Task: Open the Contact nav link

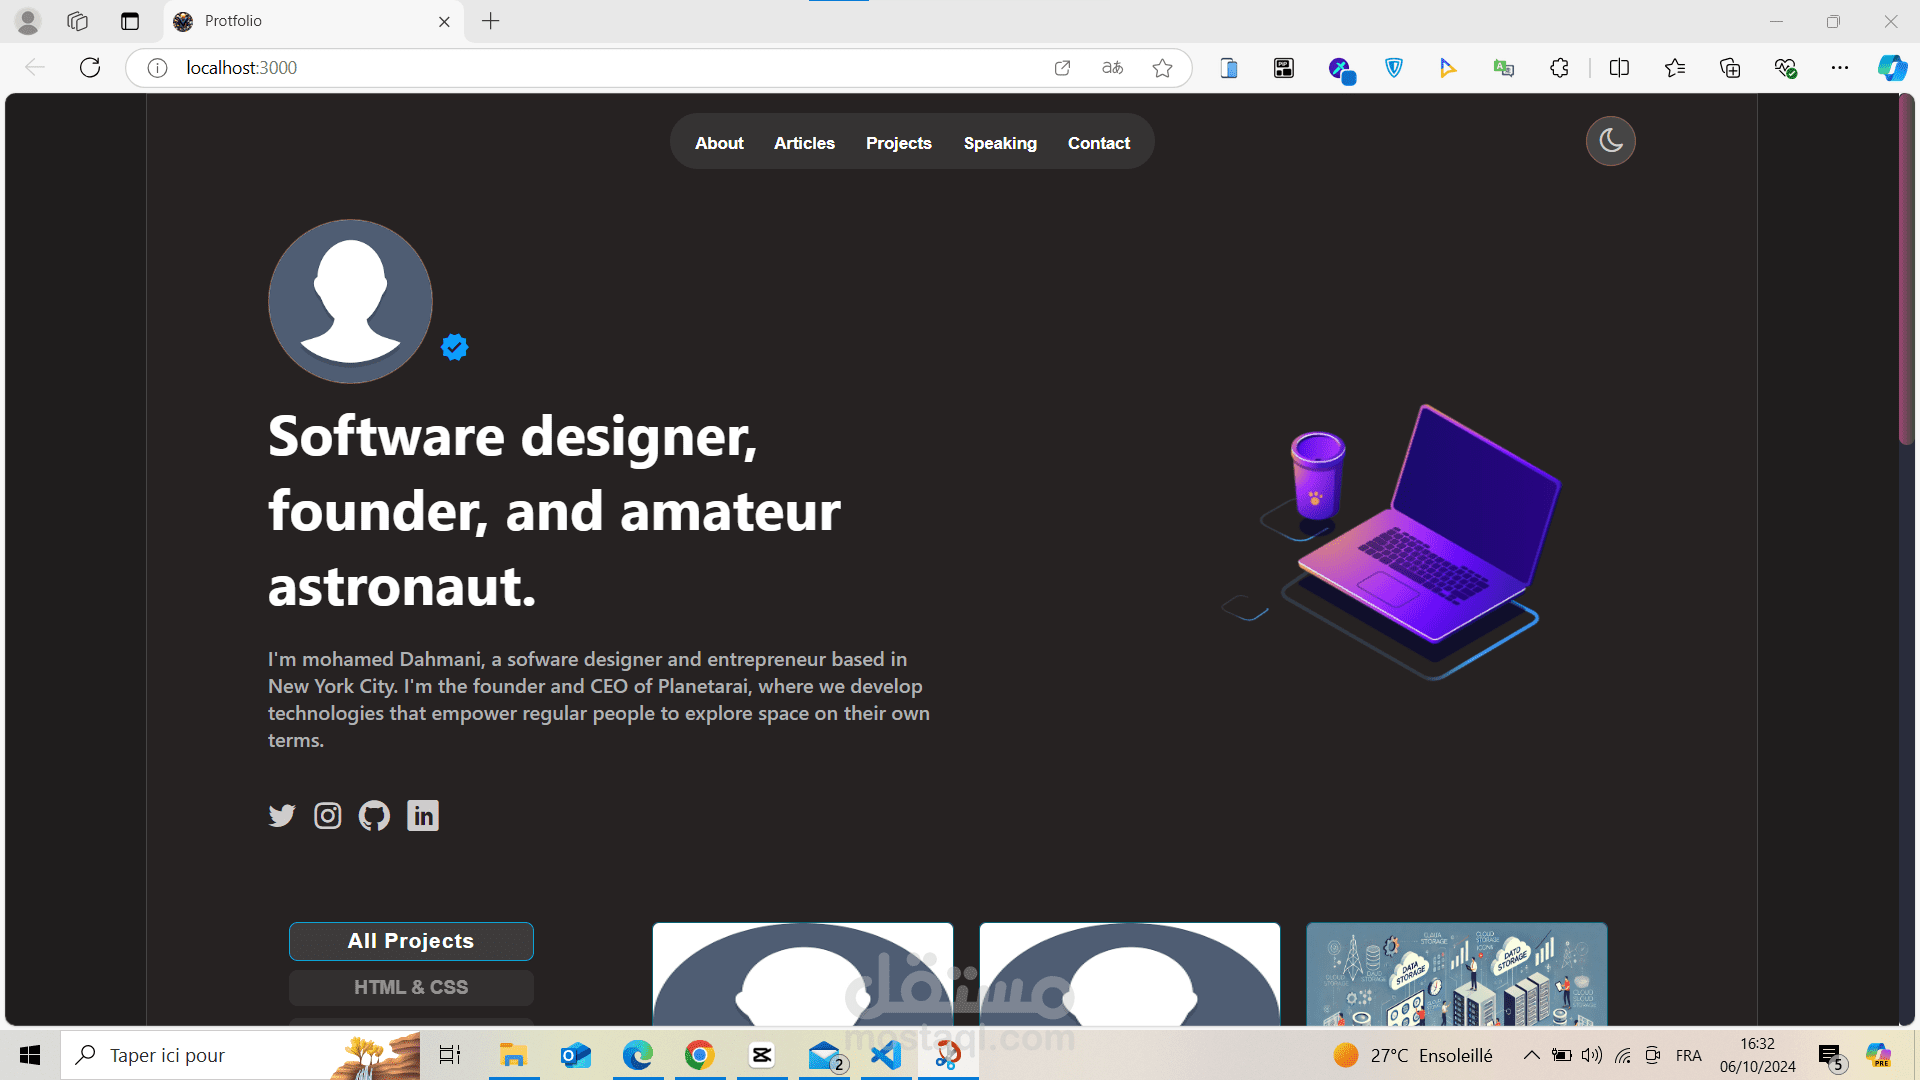Action: pyautogui.click(x=1099, y=143)
